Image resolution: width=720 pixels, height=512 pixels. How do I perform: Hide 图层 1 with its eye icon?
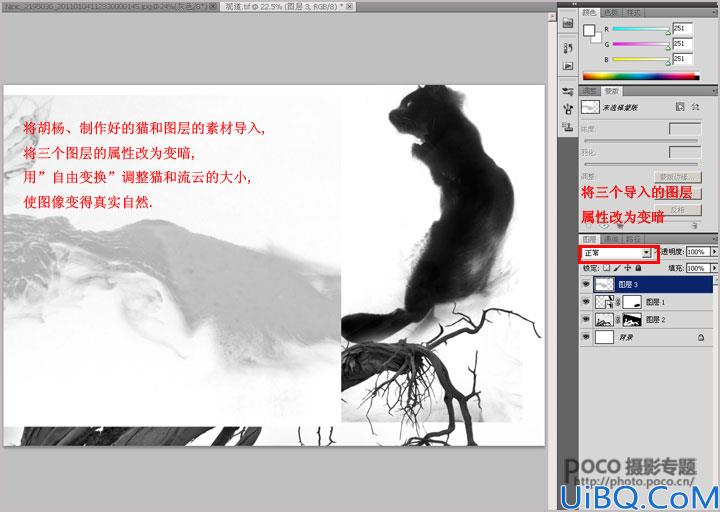click(586, 302)
